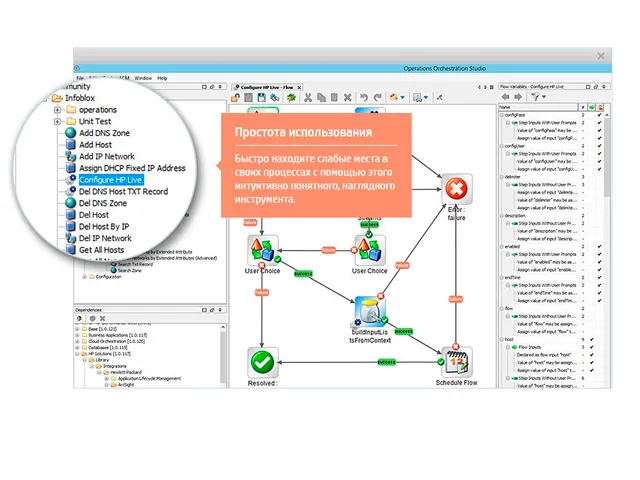Click the Name column header
This screenshot has height=480, width=640.
[x=506, y=107]
